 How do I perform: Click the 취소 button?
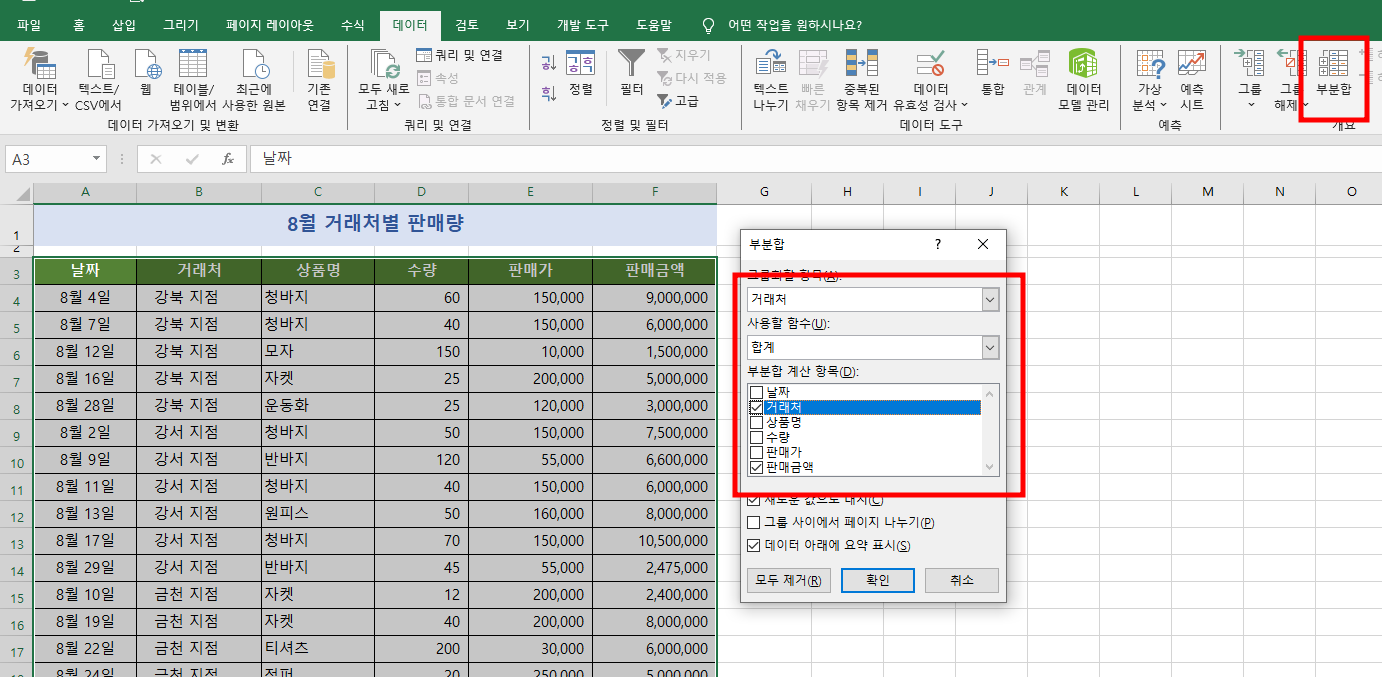click(962, 580)
